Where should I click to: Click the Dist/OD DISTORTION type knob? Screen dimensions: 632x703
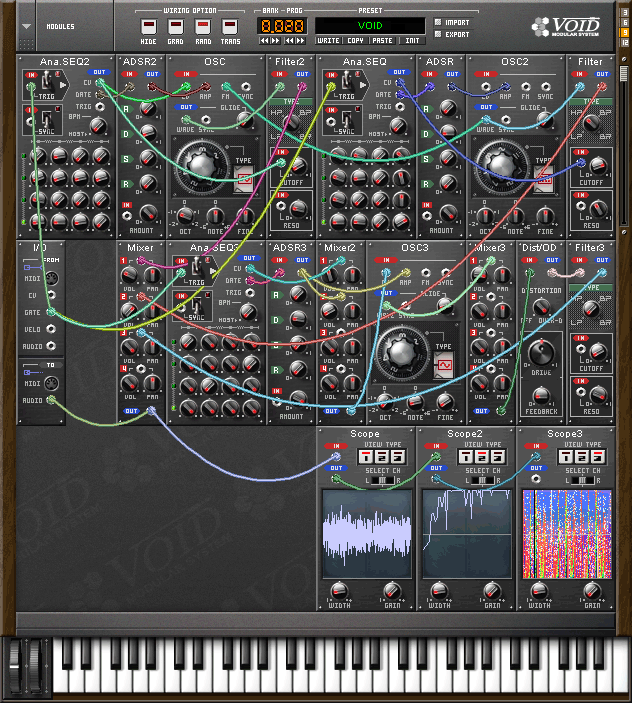click(541, 308)
